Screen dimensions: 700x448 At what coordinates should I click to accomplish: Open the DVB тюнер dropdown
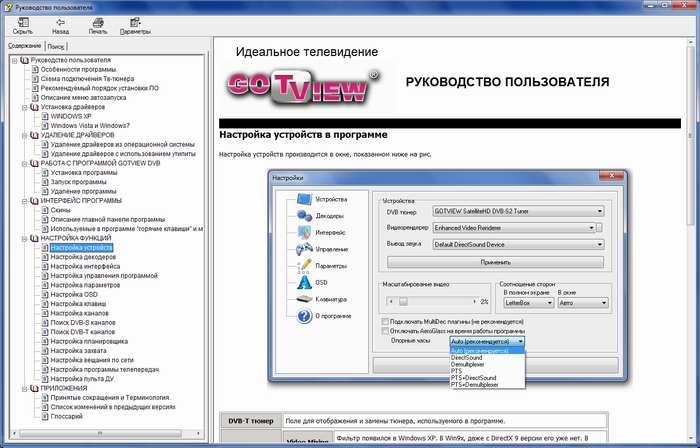coord(518,211)
